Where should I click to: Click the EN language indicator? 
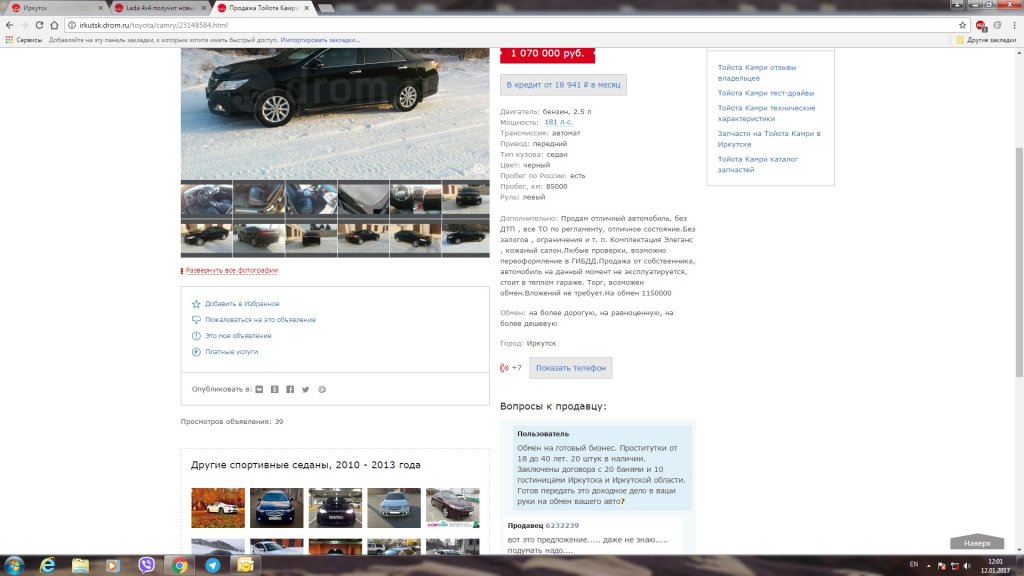(914, 564)
